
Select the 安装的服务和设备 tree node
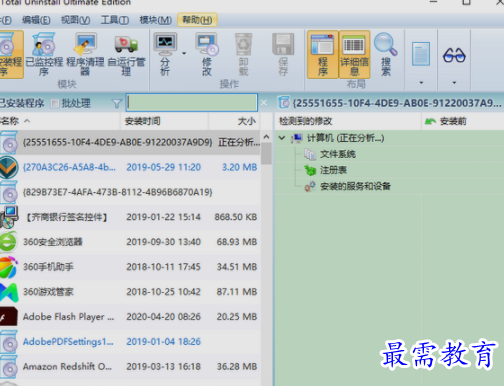pos(355,186)
